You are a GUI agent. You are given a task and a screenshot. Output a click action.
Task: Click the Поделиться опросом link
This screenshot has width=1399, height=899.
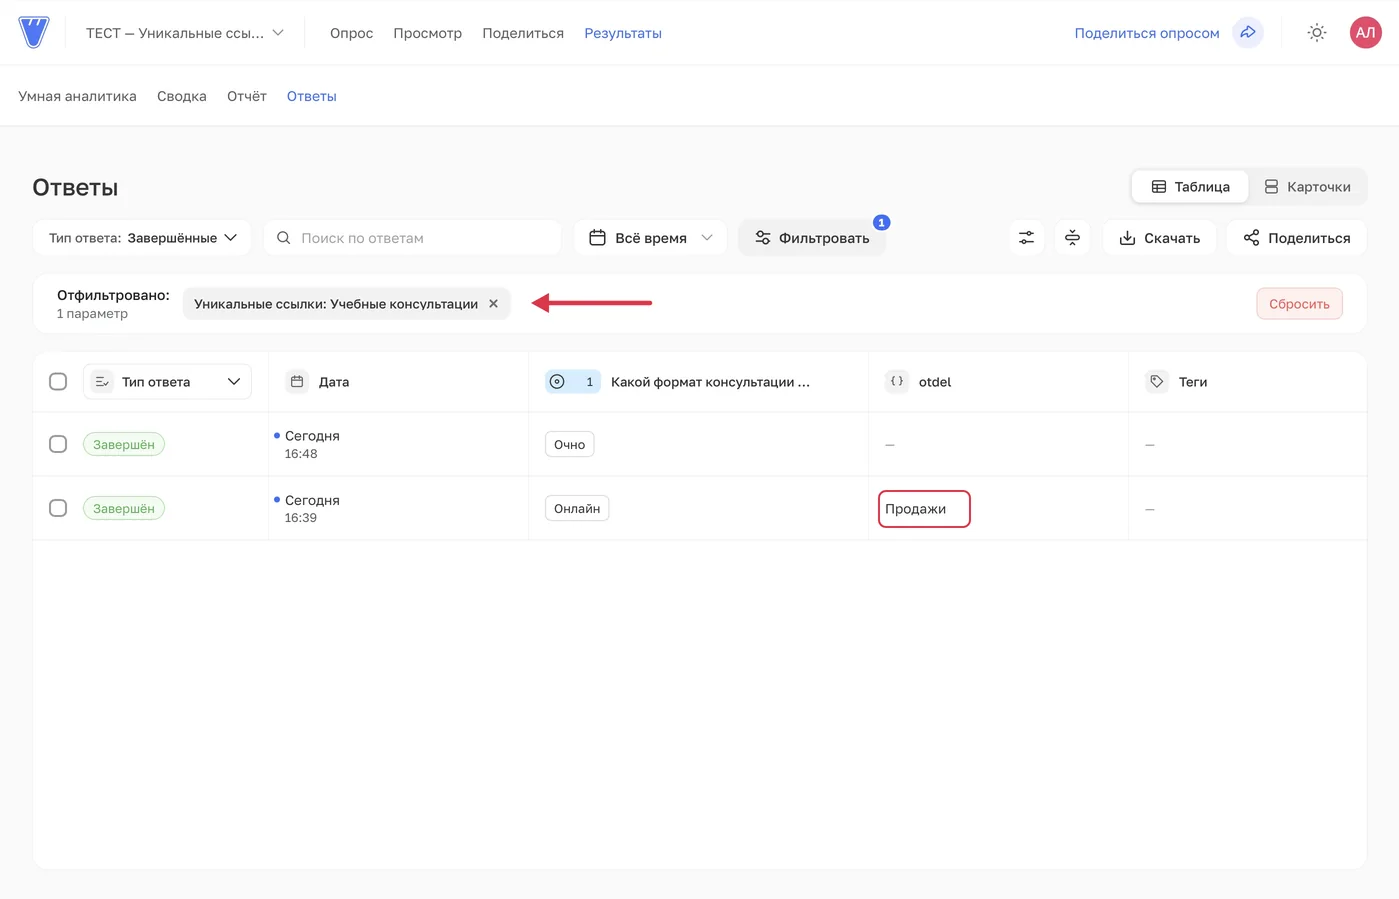1147,33
